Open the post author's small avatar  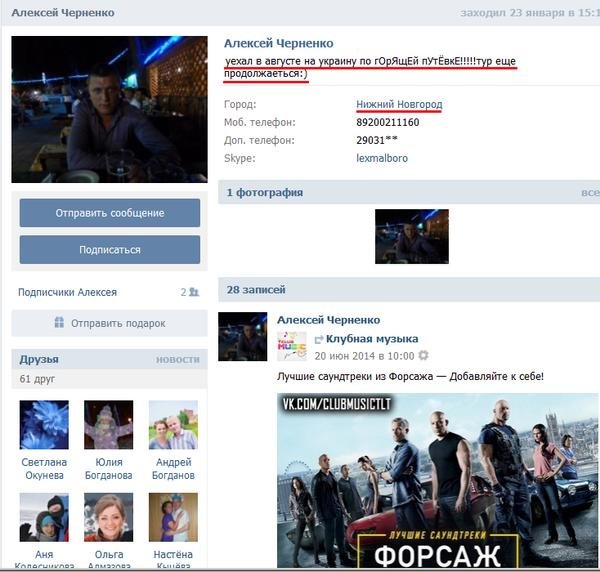pos(243,337)
